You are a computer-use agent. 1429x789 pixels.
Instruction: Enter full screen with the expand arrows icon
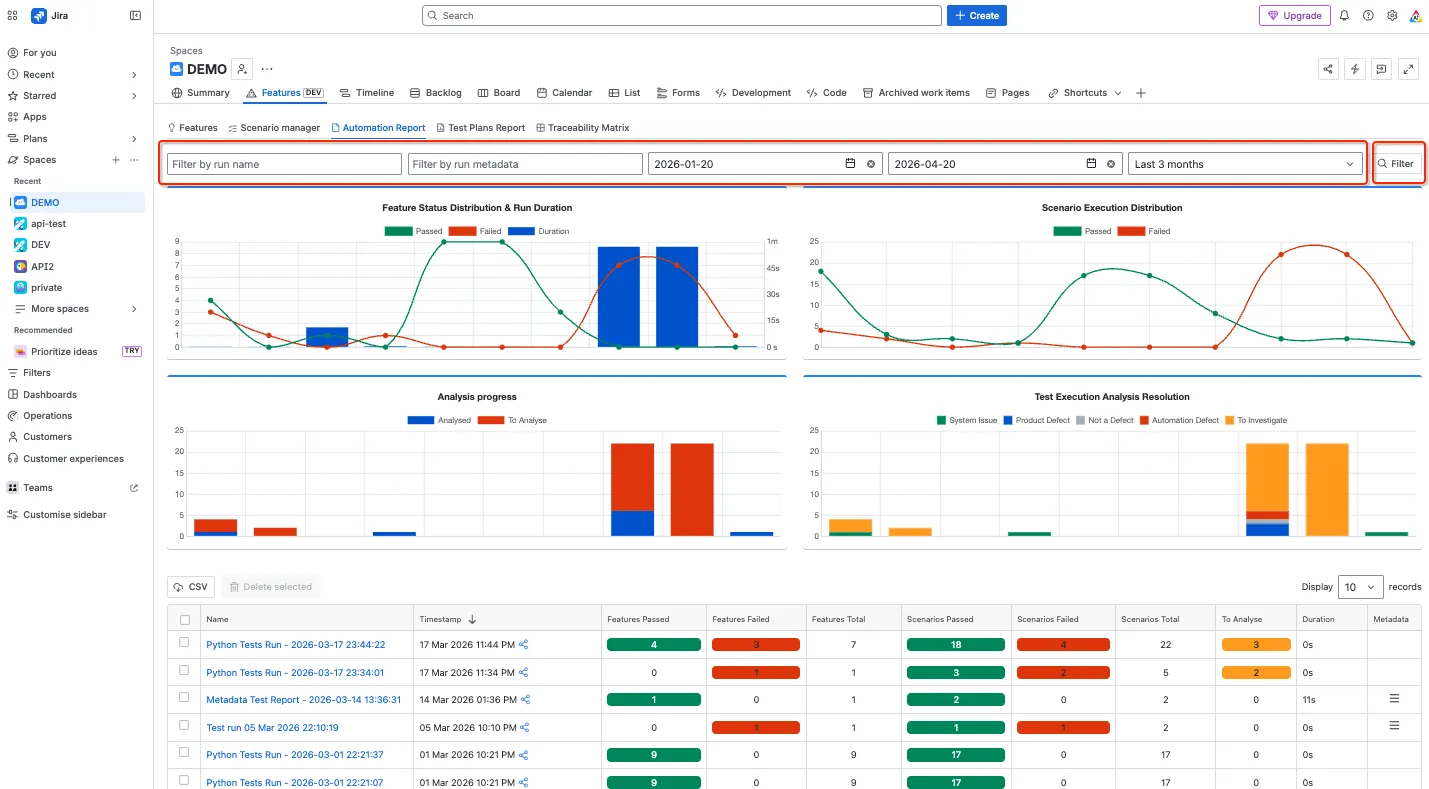[1408, 69]
